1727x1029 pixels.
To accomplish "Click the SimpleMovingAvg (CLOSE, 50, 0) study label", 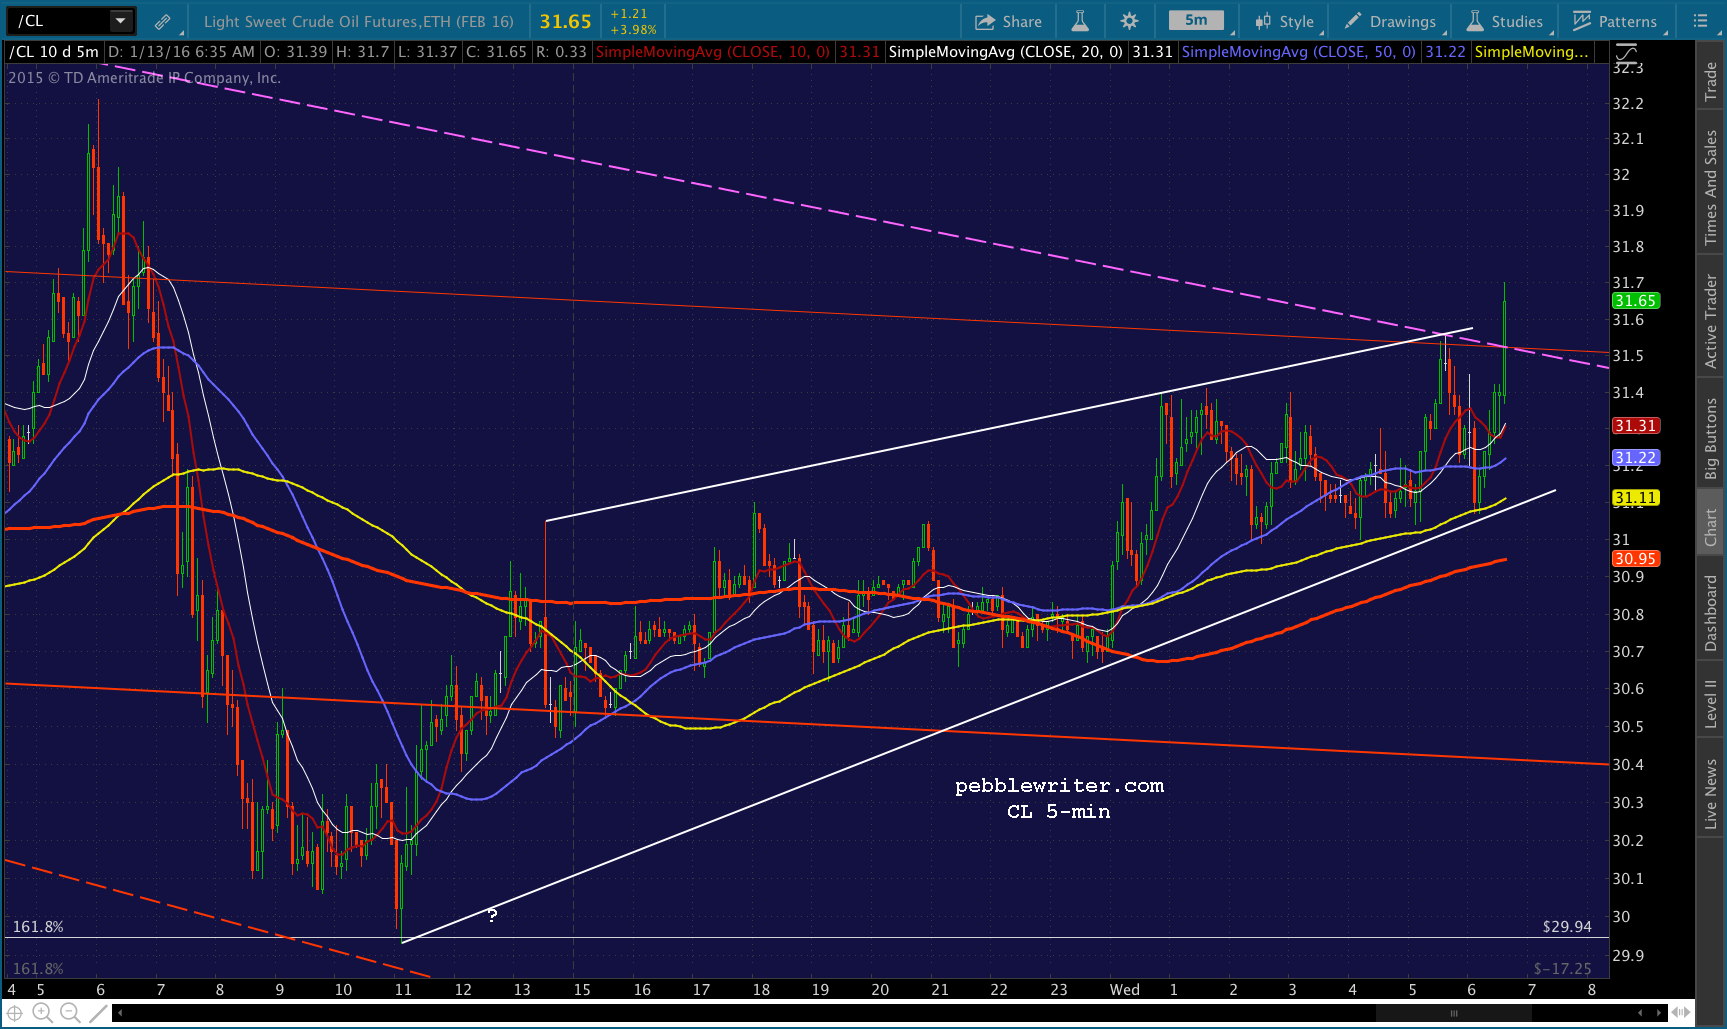I will (1298, 52).
